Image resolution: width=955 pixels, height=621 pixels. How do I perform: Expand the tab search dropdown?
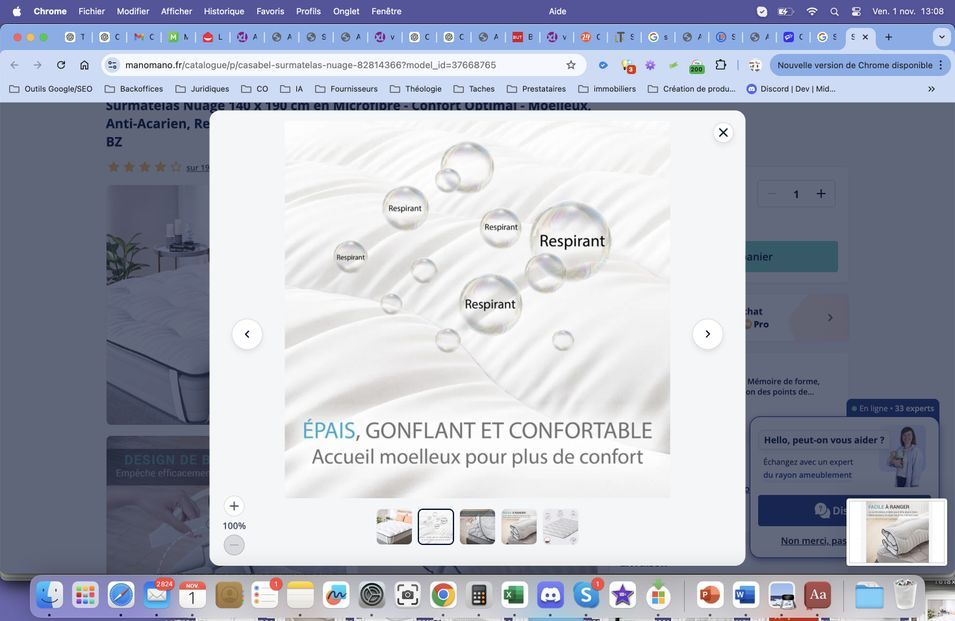941,37
